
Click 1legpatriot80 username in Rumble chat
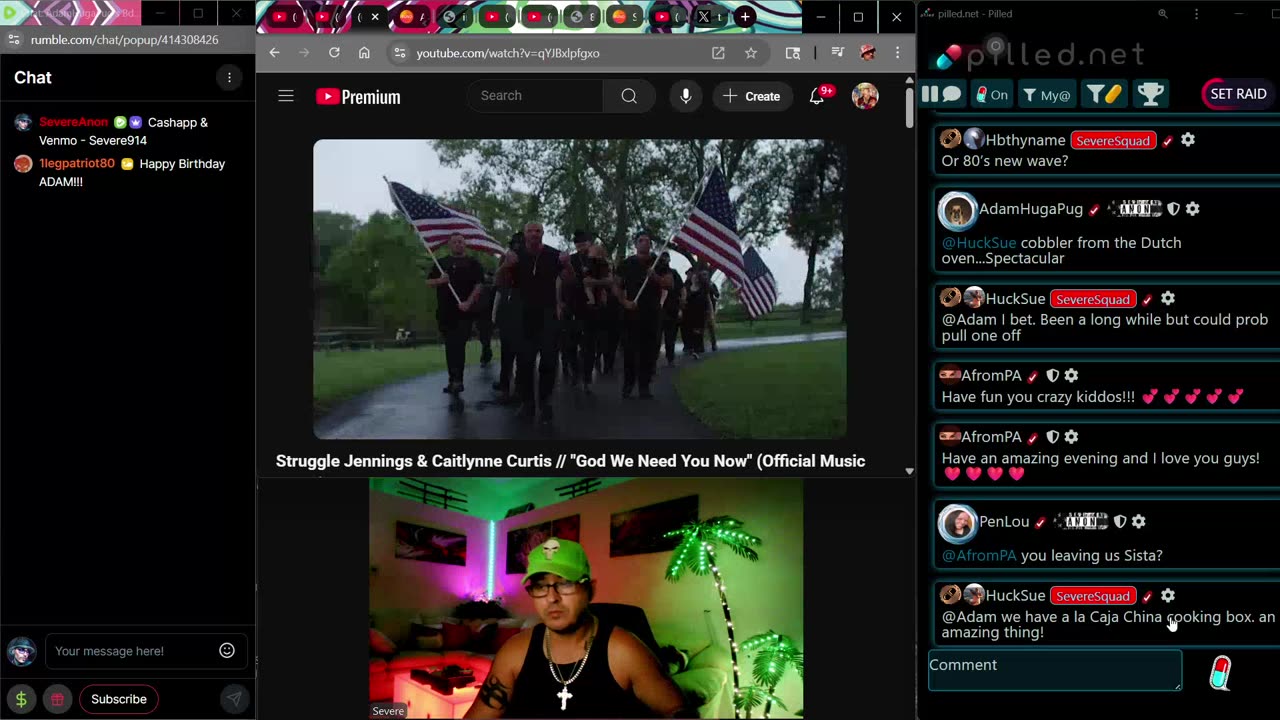coord(77,163)
